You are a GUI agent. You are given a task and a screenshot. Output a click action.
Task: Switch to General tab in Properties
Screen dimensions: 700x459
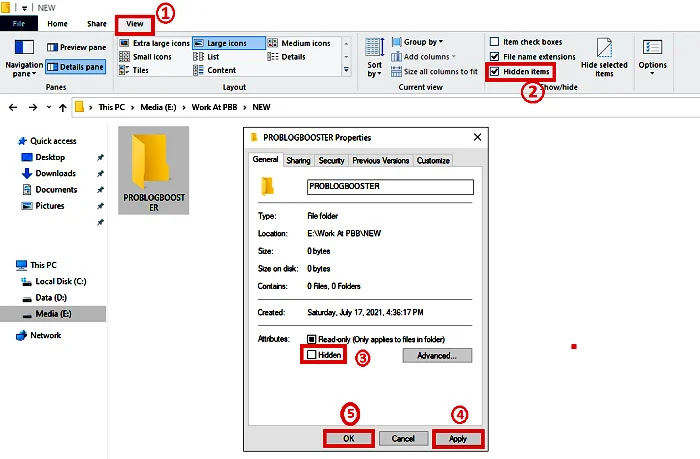[265, 159]
